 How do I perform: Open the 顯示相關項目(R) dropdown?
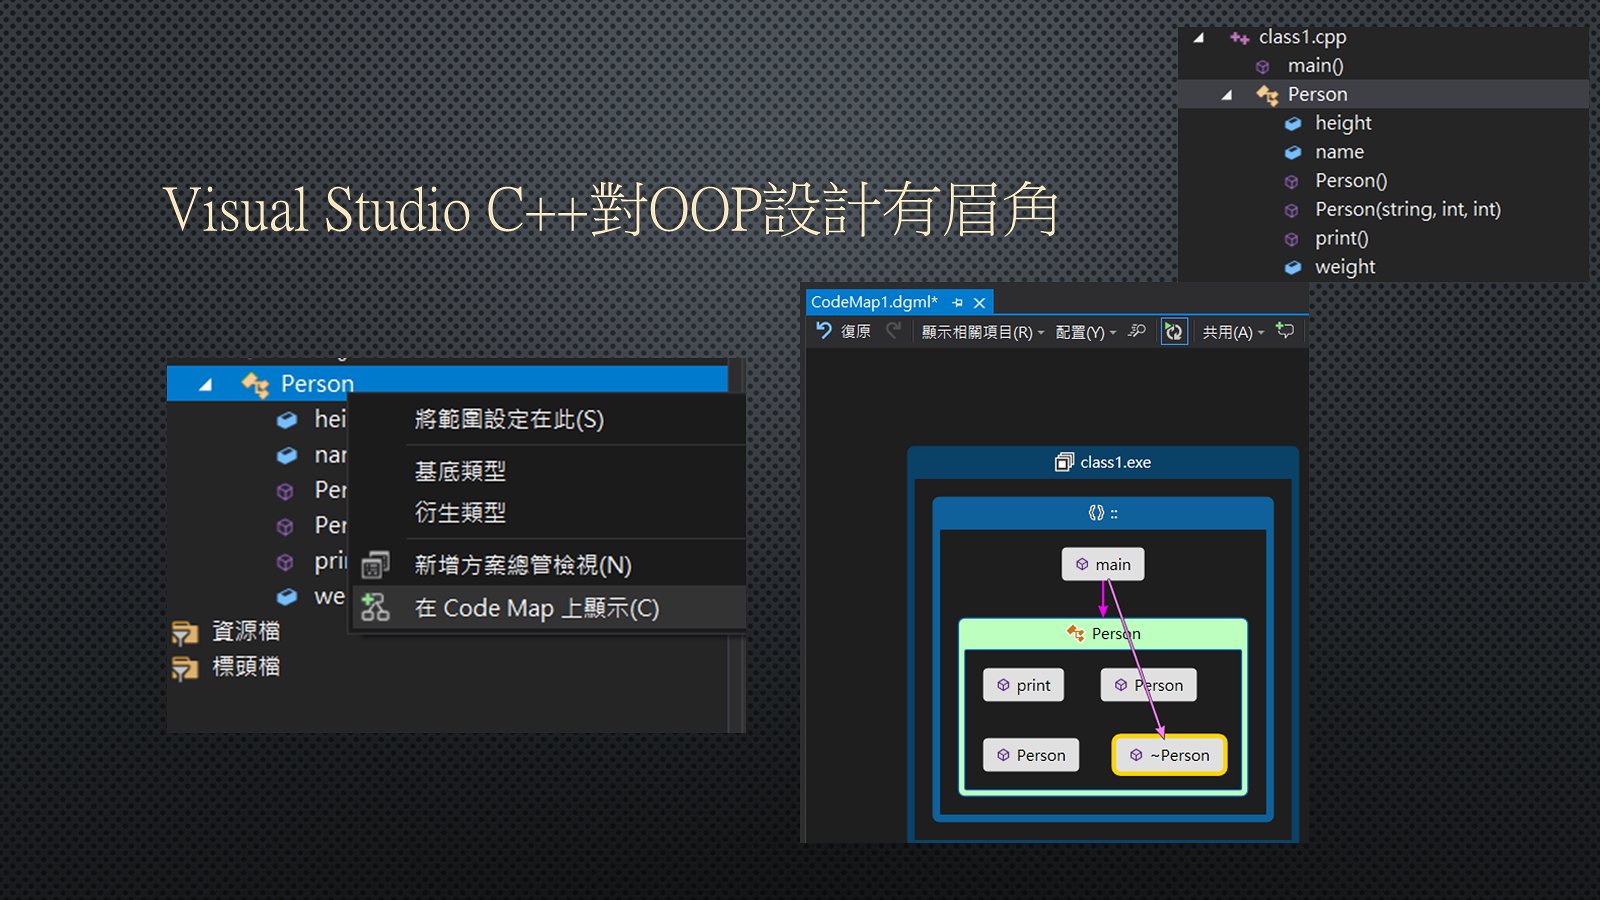pos(982,332)
